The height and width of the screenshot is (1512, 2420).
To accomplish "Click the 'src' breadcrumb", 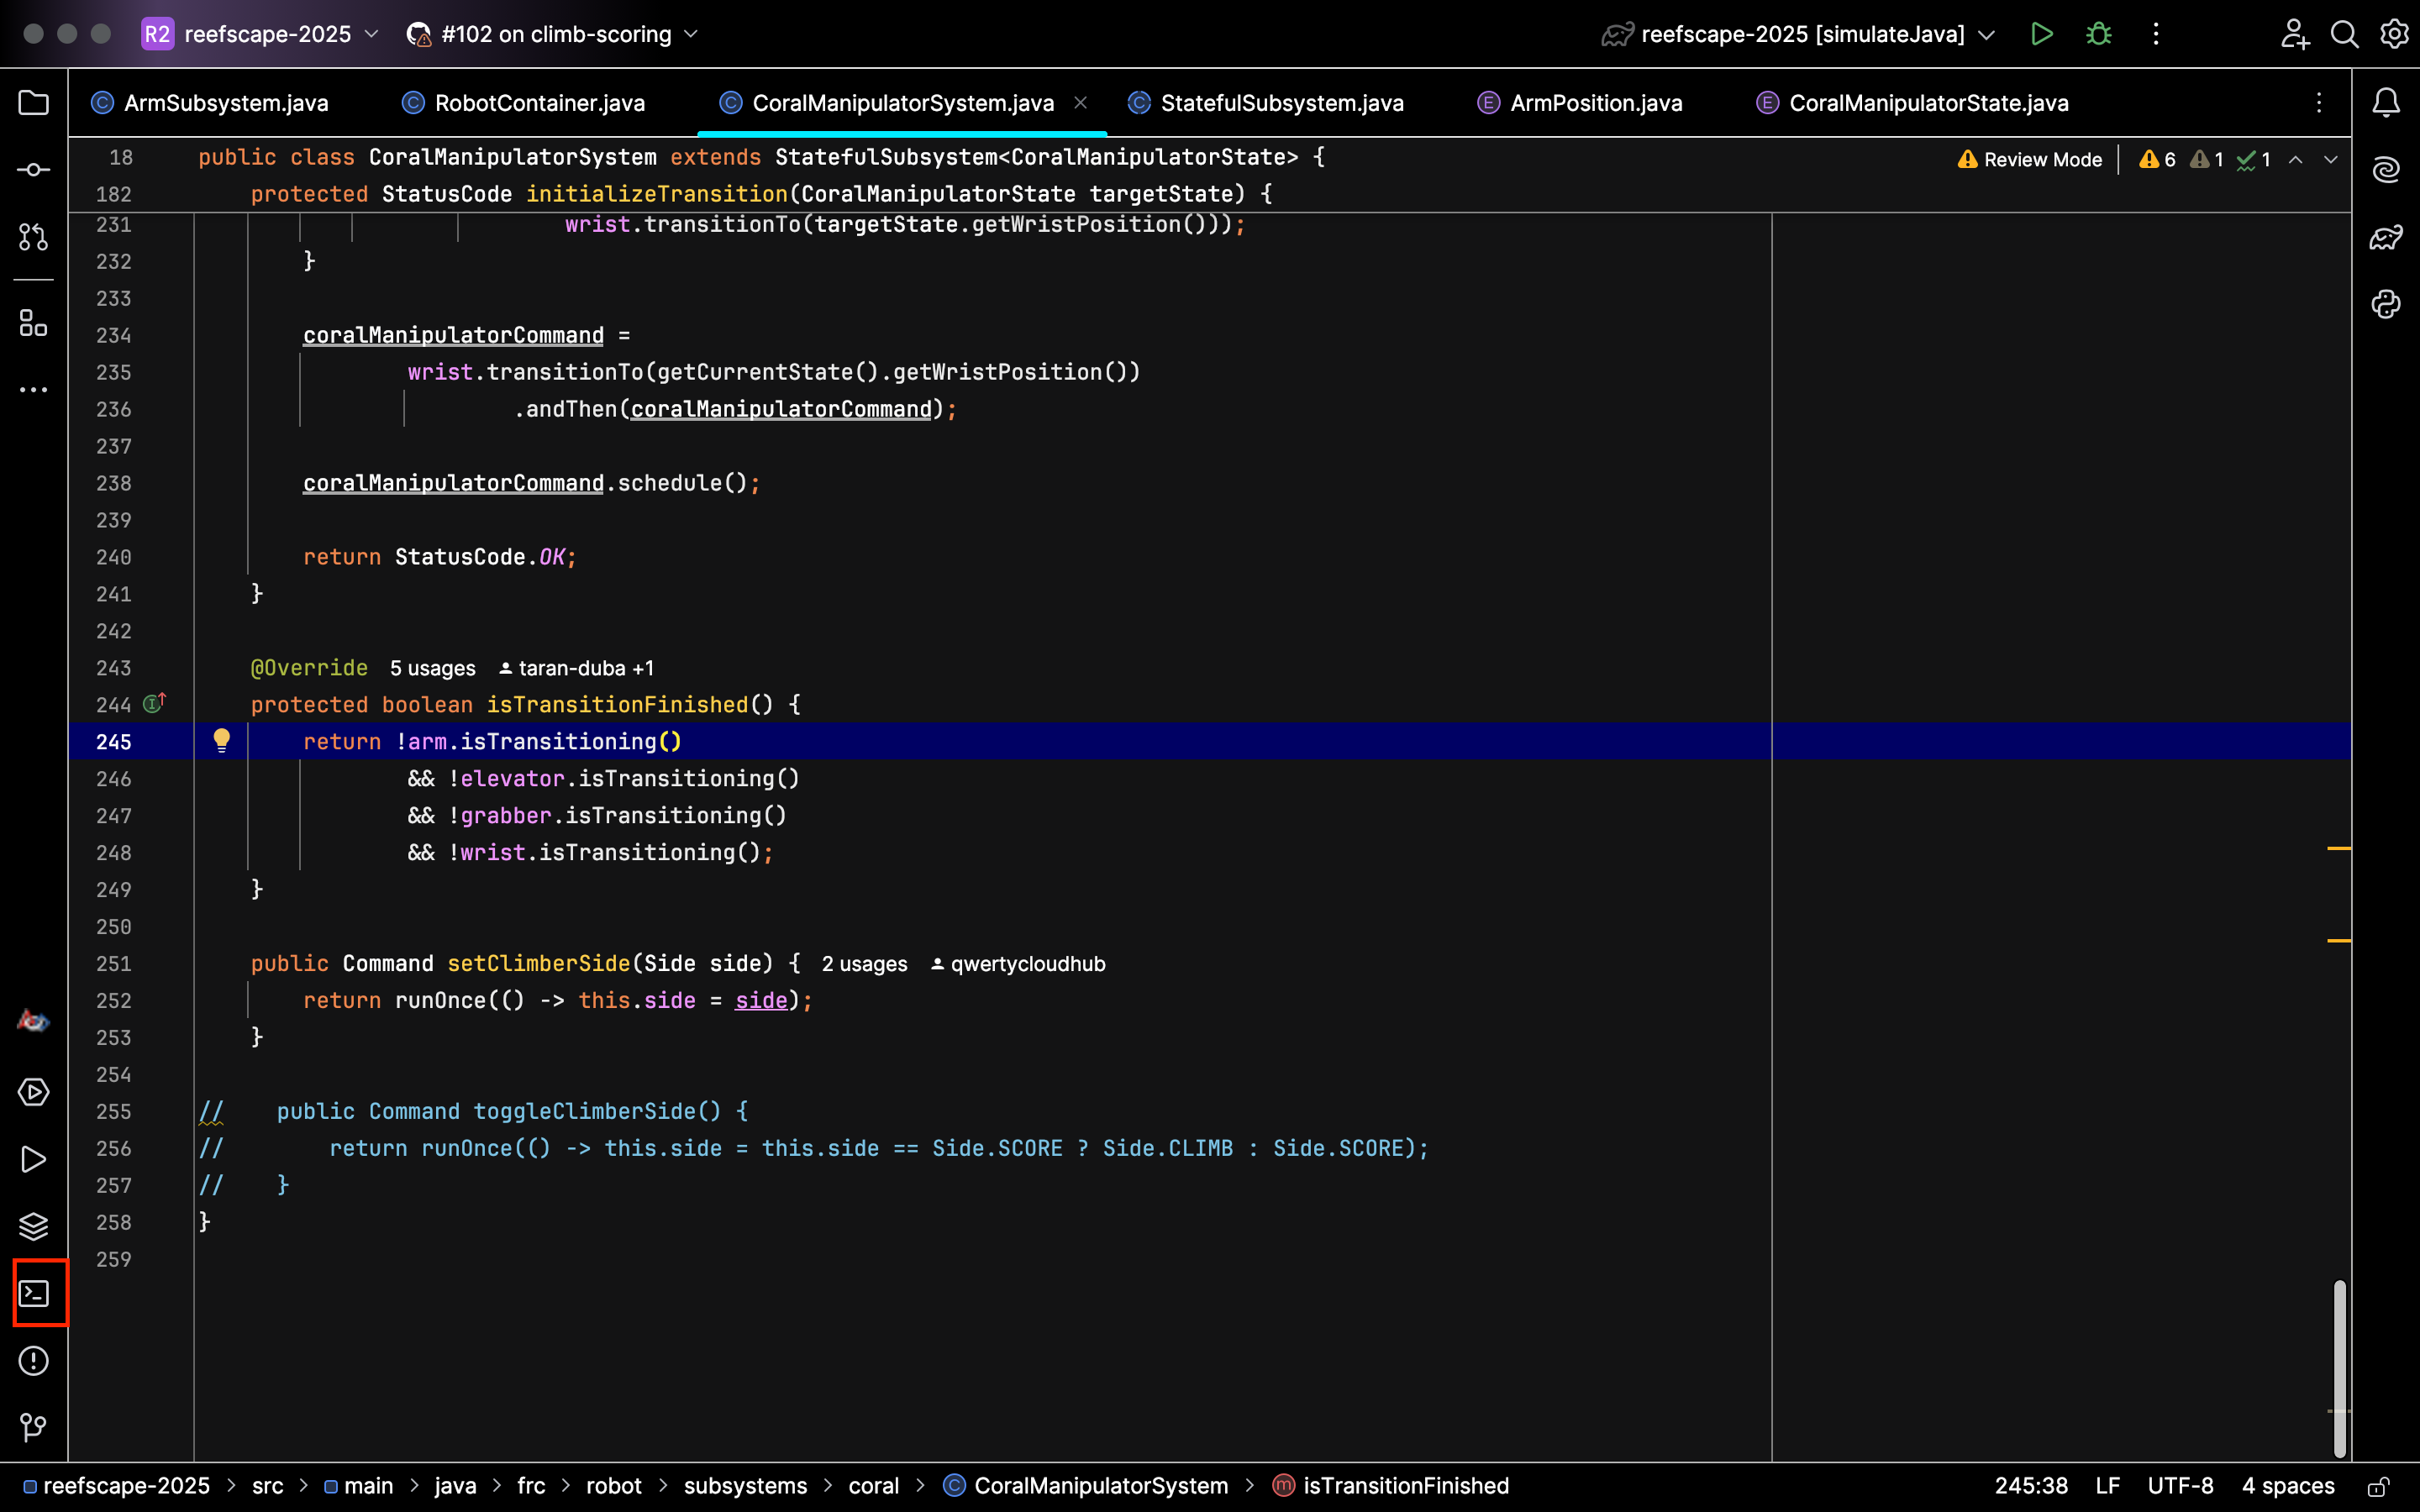I will [x=267, y=1486].
